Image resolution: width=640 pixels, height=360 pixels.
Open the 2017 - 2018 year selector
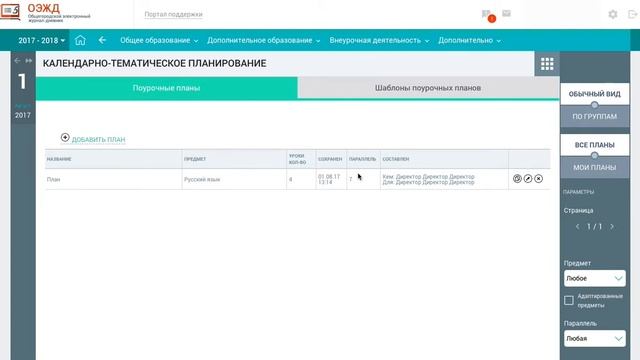click(x=41, y=40)
